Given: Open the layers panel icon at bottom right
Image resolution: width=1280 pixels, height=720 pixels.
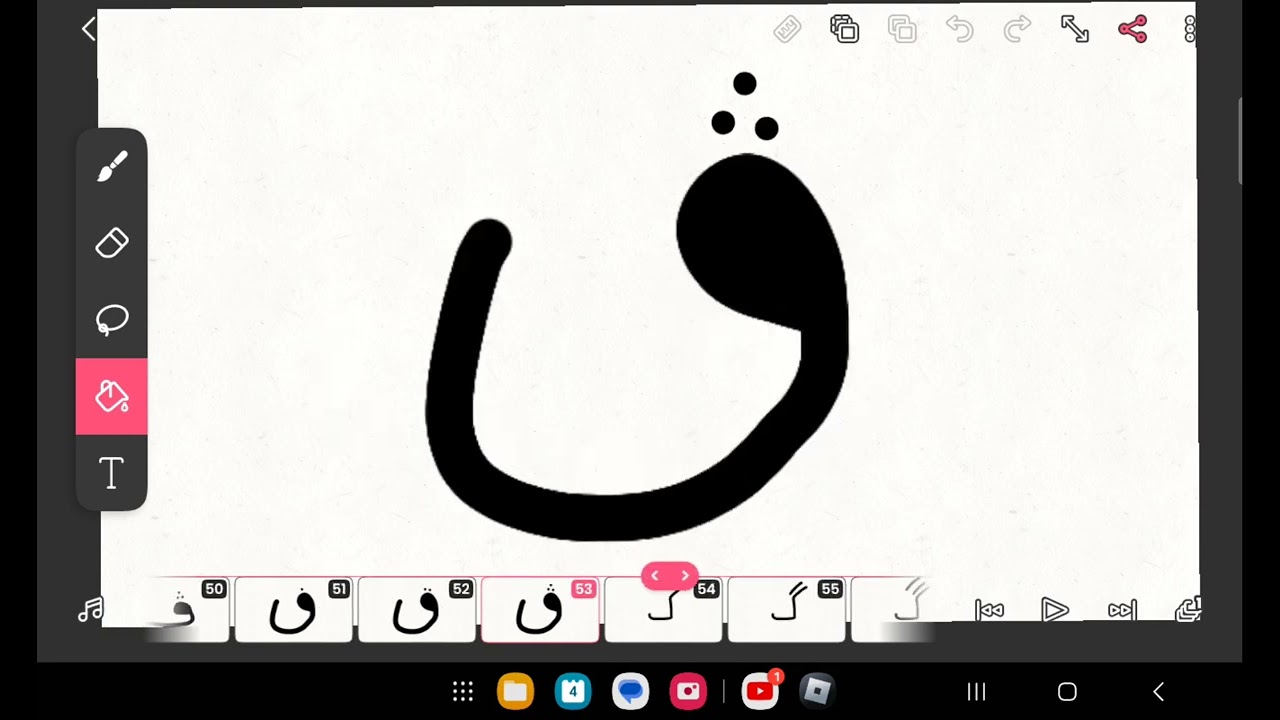Looking at the screenshot, I should [1188, 609].
